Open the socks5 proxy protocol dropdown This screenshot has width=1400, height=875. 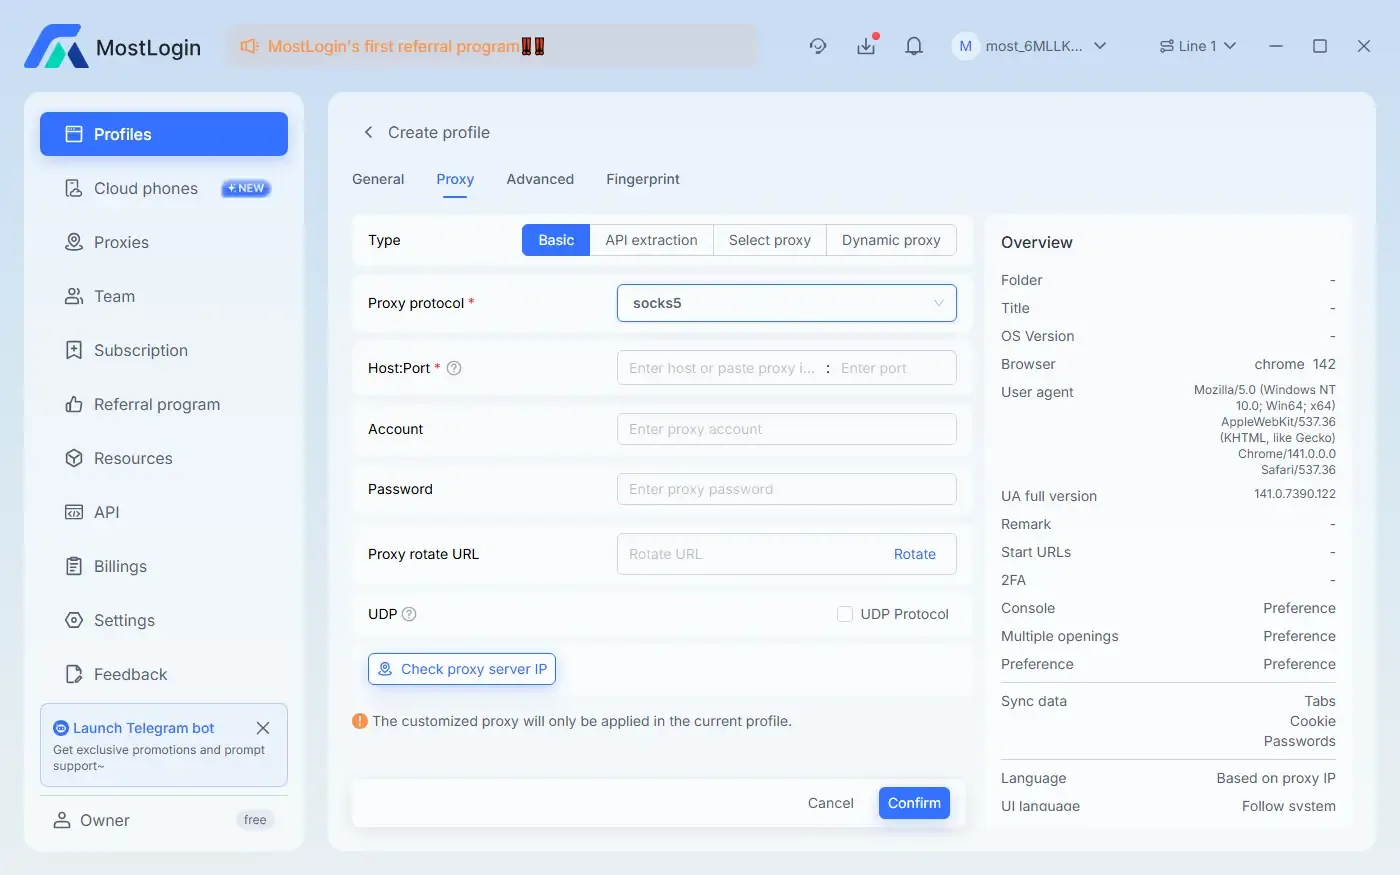(x=786, y=303)
